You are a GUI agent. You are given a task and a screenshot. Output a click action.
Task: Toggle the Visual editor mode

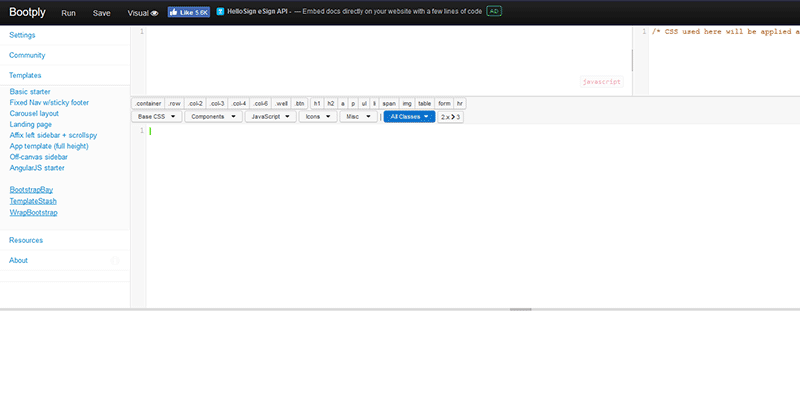tap(143, 13)
